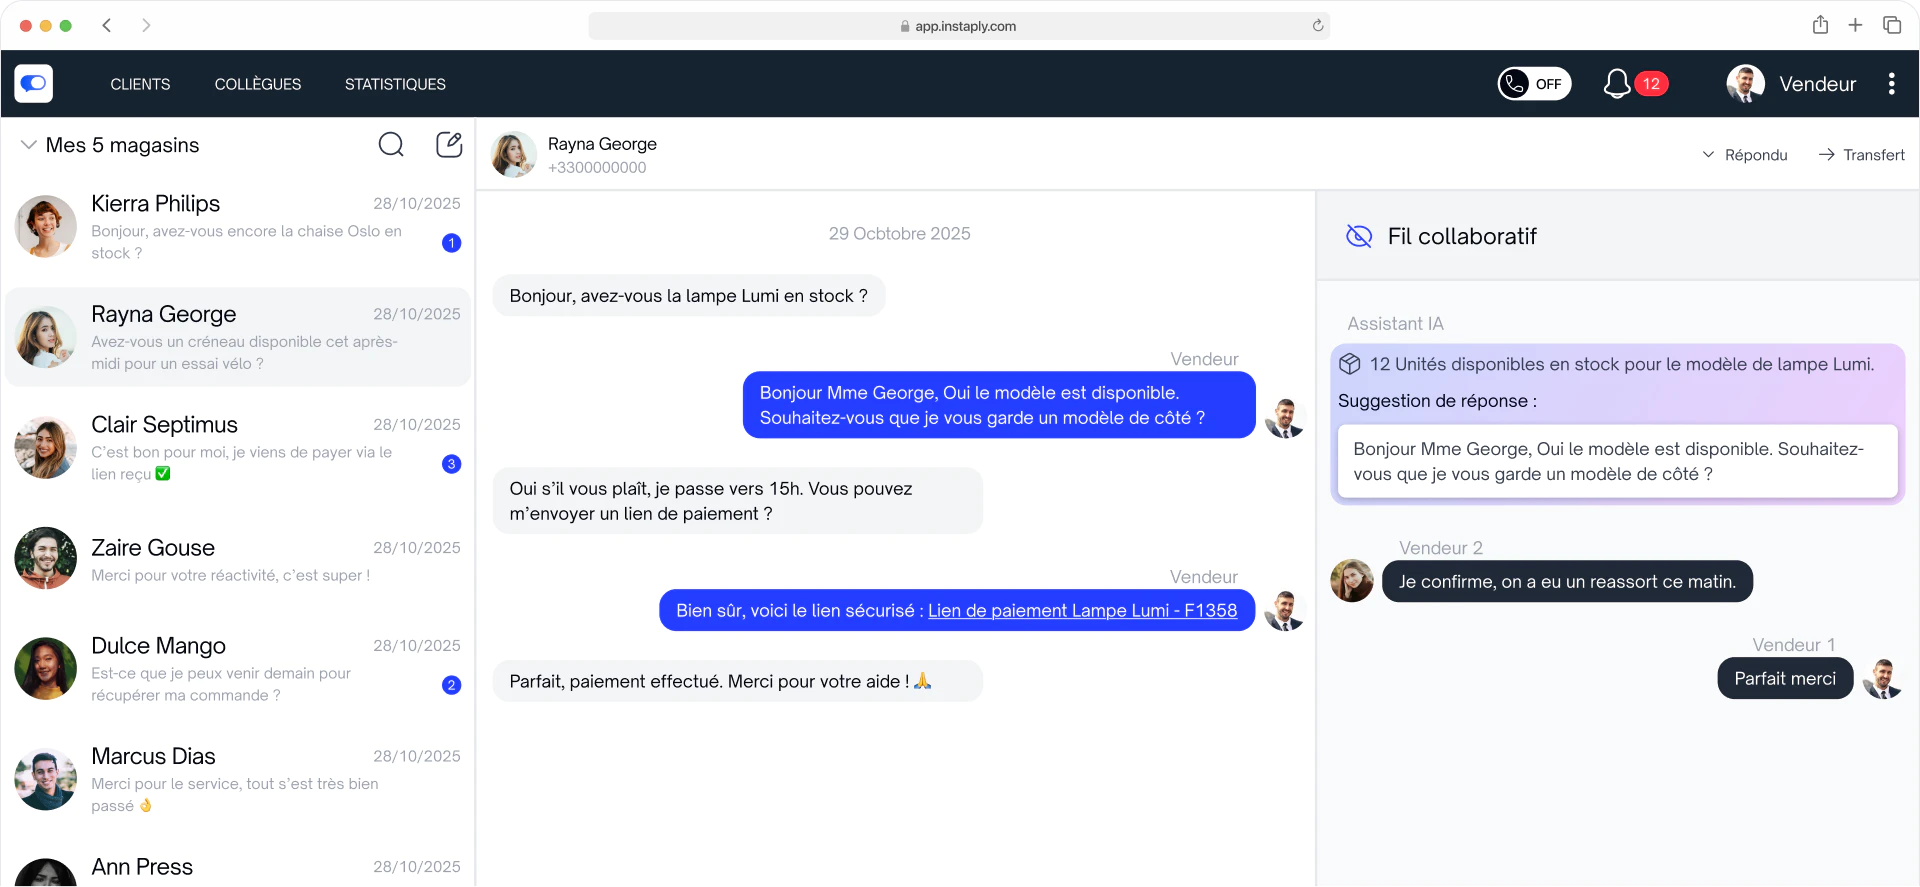Open Zaire Gouse conversation
This screenshot has height=887, width=1920.
coord(238,559)
